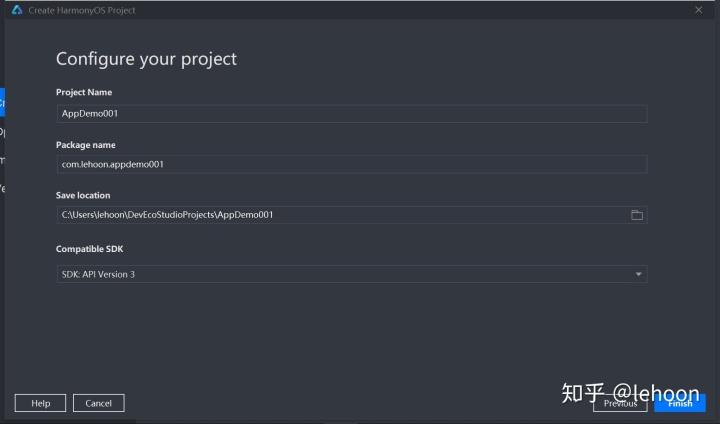Click the "Project Name" label
Viewport: 720px width, 424px height.
(x=84, y=92)
